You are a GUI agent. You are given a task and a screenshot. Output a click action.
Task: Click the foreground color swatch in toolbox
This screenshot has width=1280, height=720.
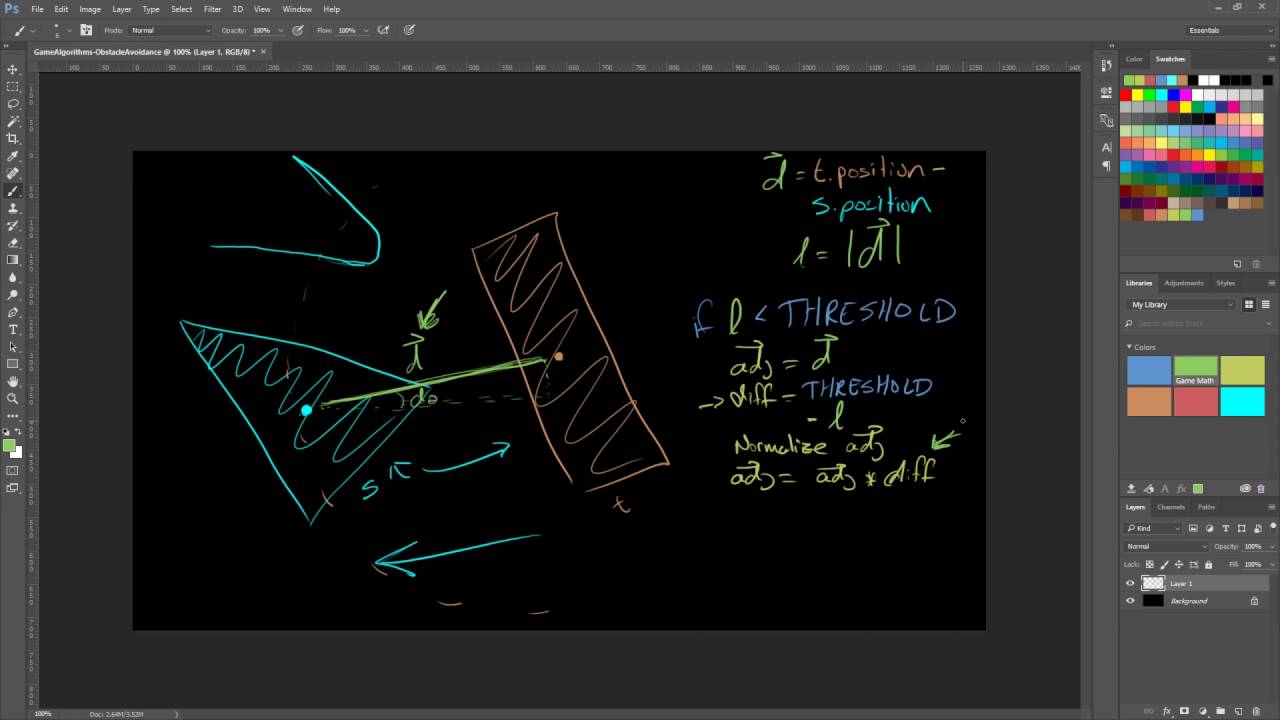(x=9, y=446)
